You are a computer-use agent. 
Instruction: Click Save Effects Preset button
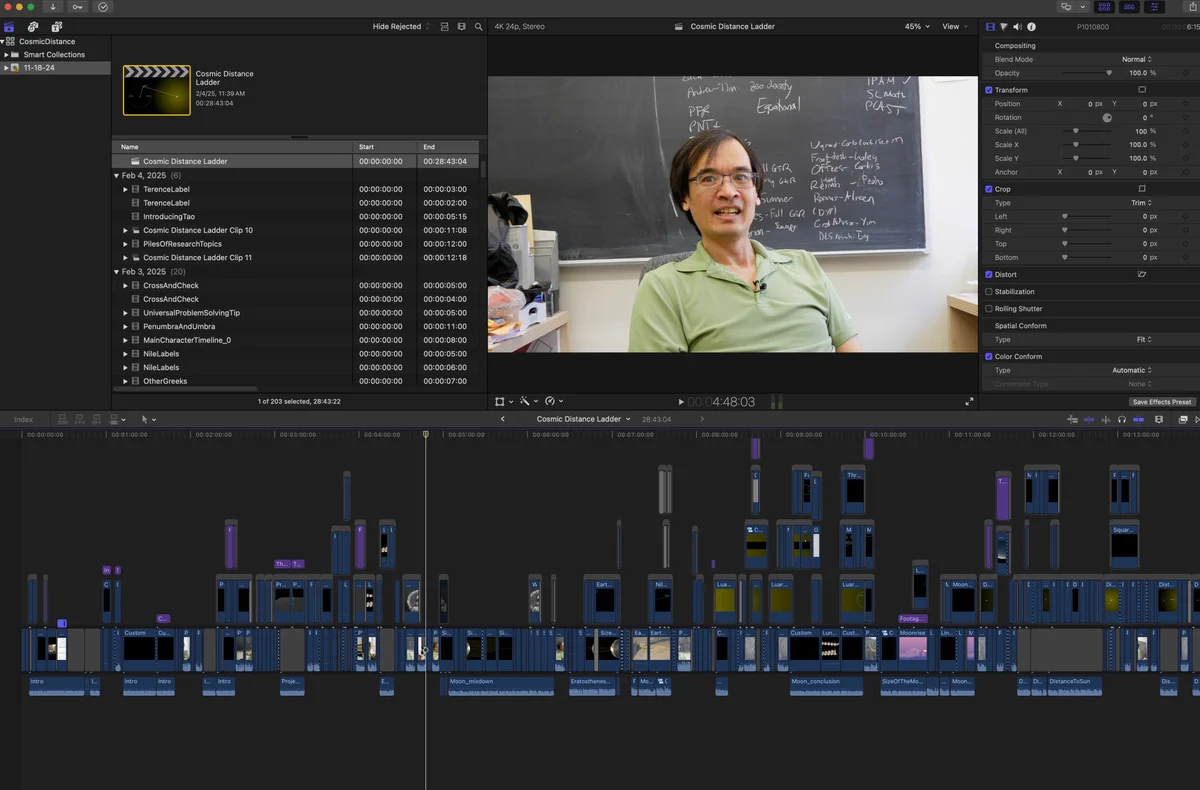(x=1161, y=402)
